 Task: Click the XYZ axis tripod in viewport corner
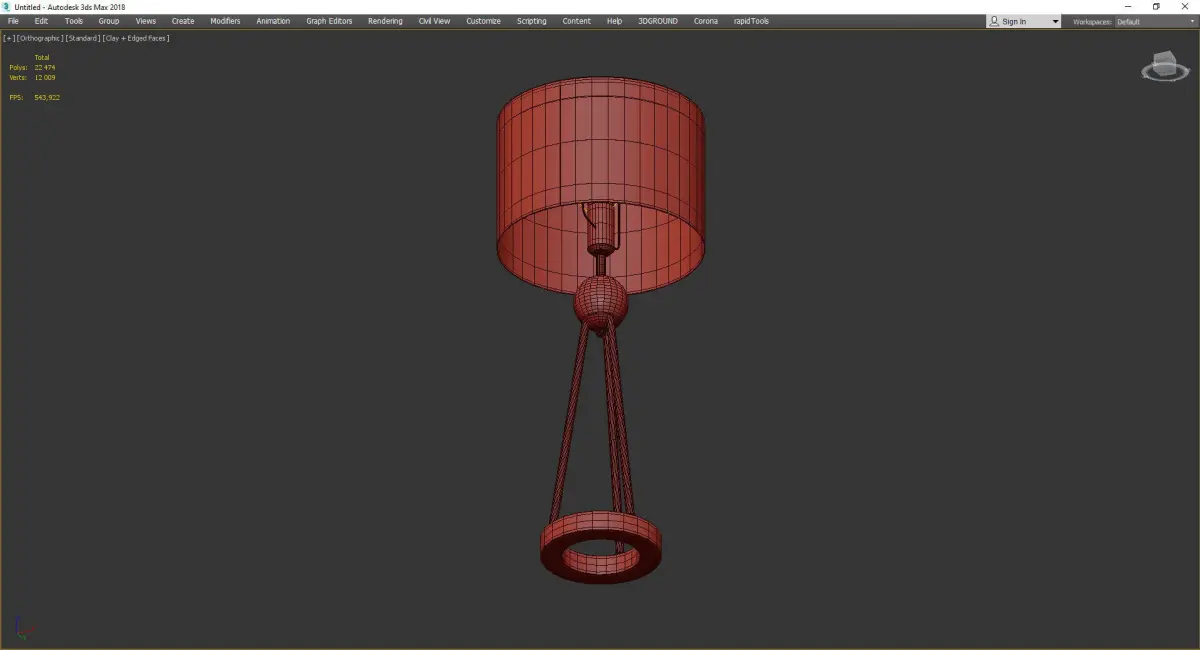24,628
